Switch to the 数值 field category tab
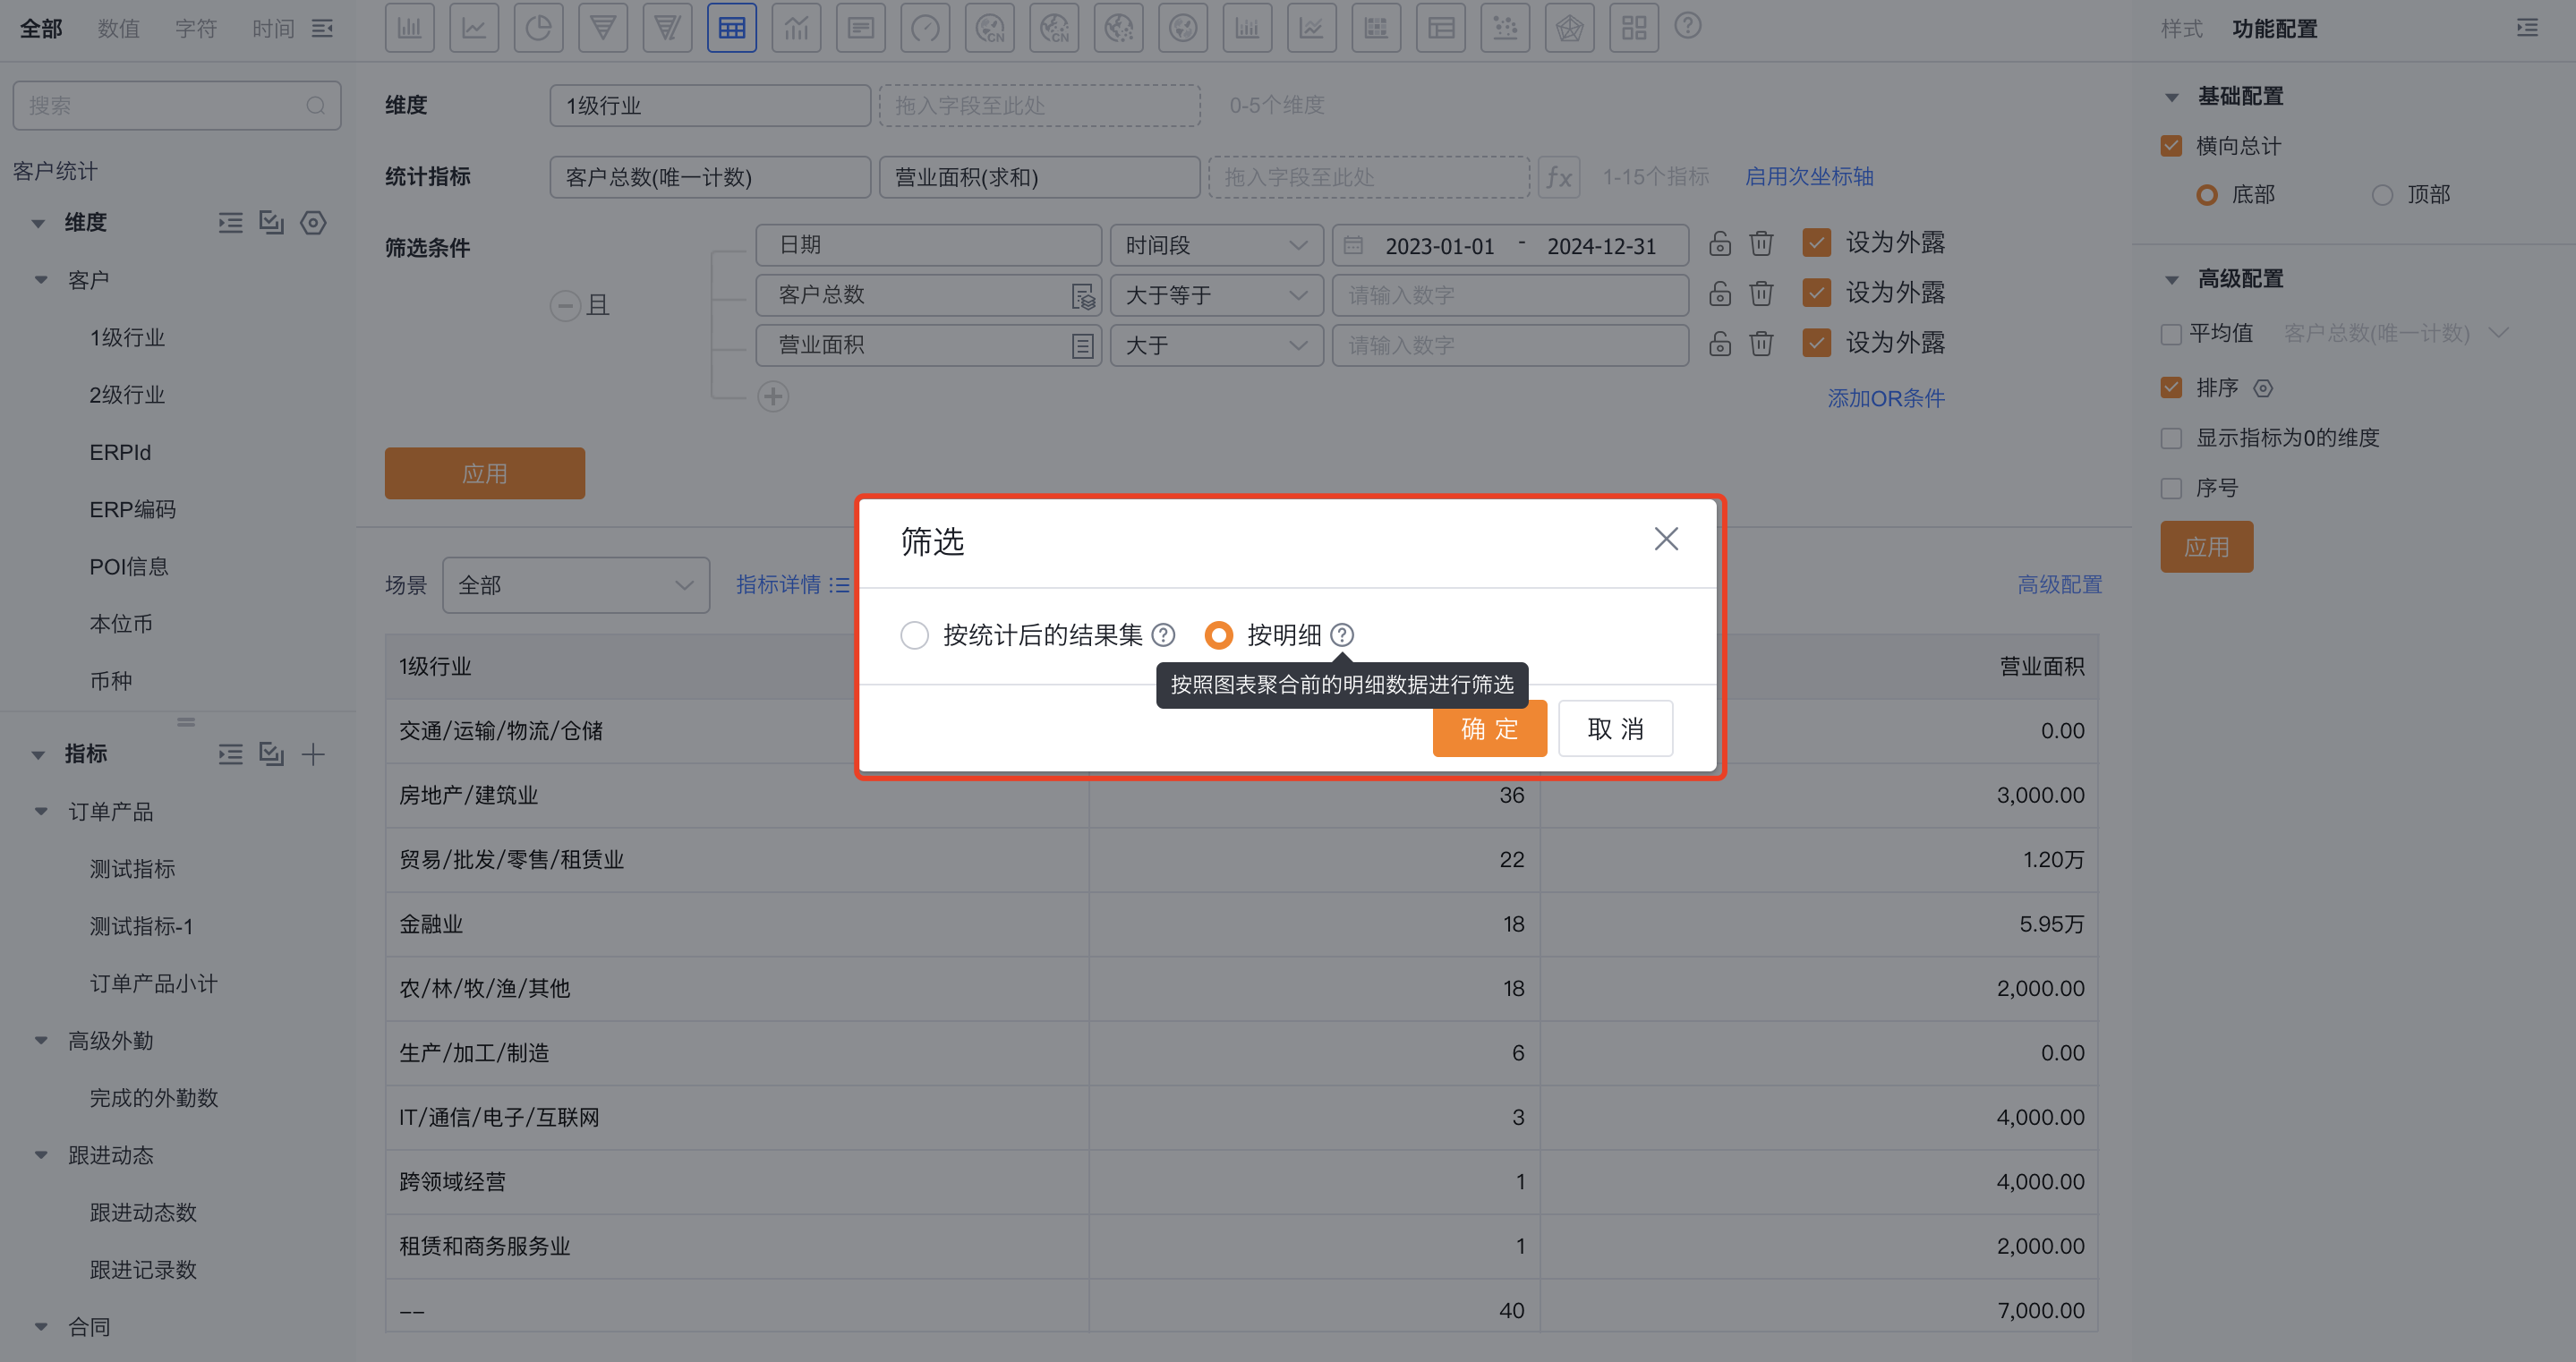The width and height of the screenshot is (2576, 1362). 118,28
